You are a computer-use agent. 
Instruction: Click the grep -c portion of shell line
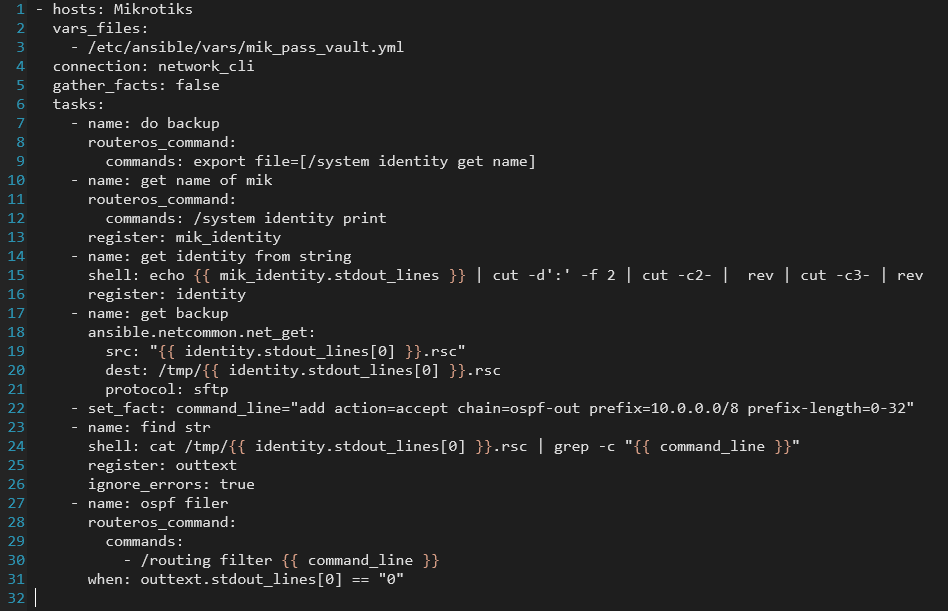584,447
